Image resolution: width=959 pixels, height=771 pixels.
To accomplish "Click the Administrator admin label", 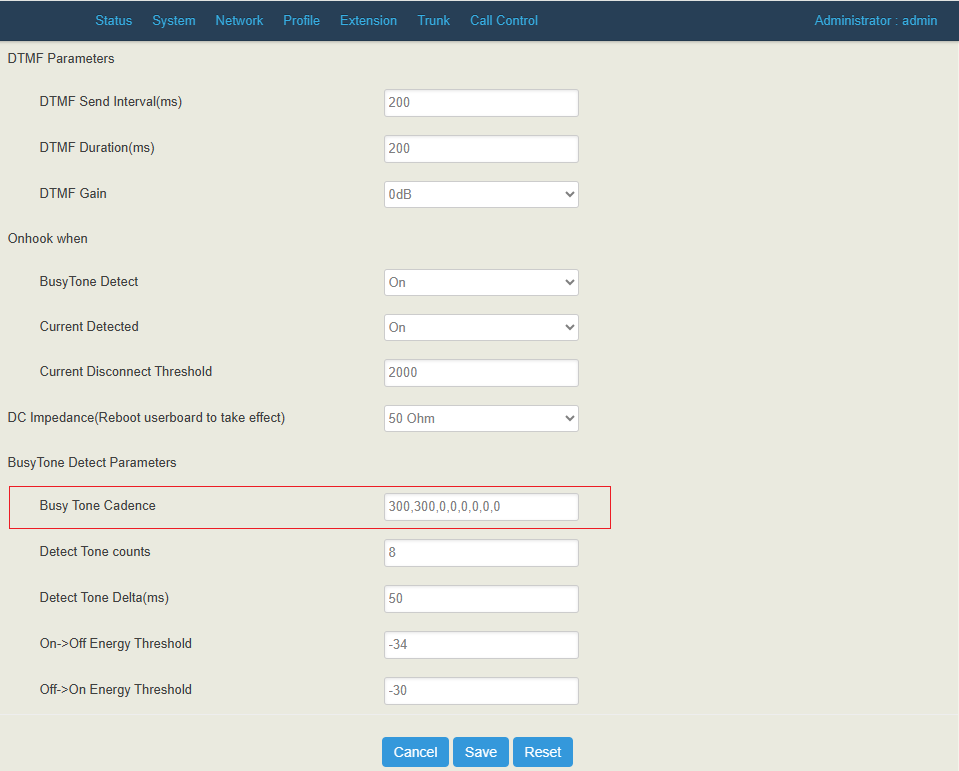I will (875, 20).
